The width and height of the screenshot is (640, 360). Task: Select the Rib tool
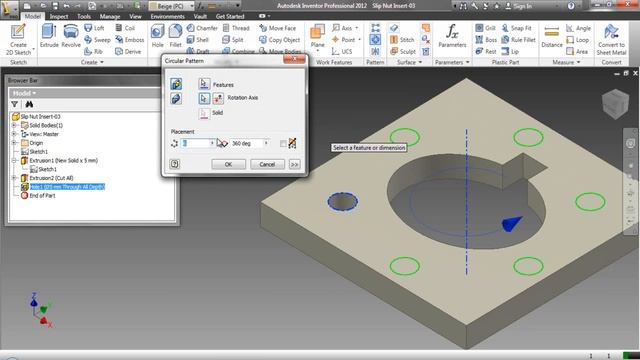[x=93, y=51]
